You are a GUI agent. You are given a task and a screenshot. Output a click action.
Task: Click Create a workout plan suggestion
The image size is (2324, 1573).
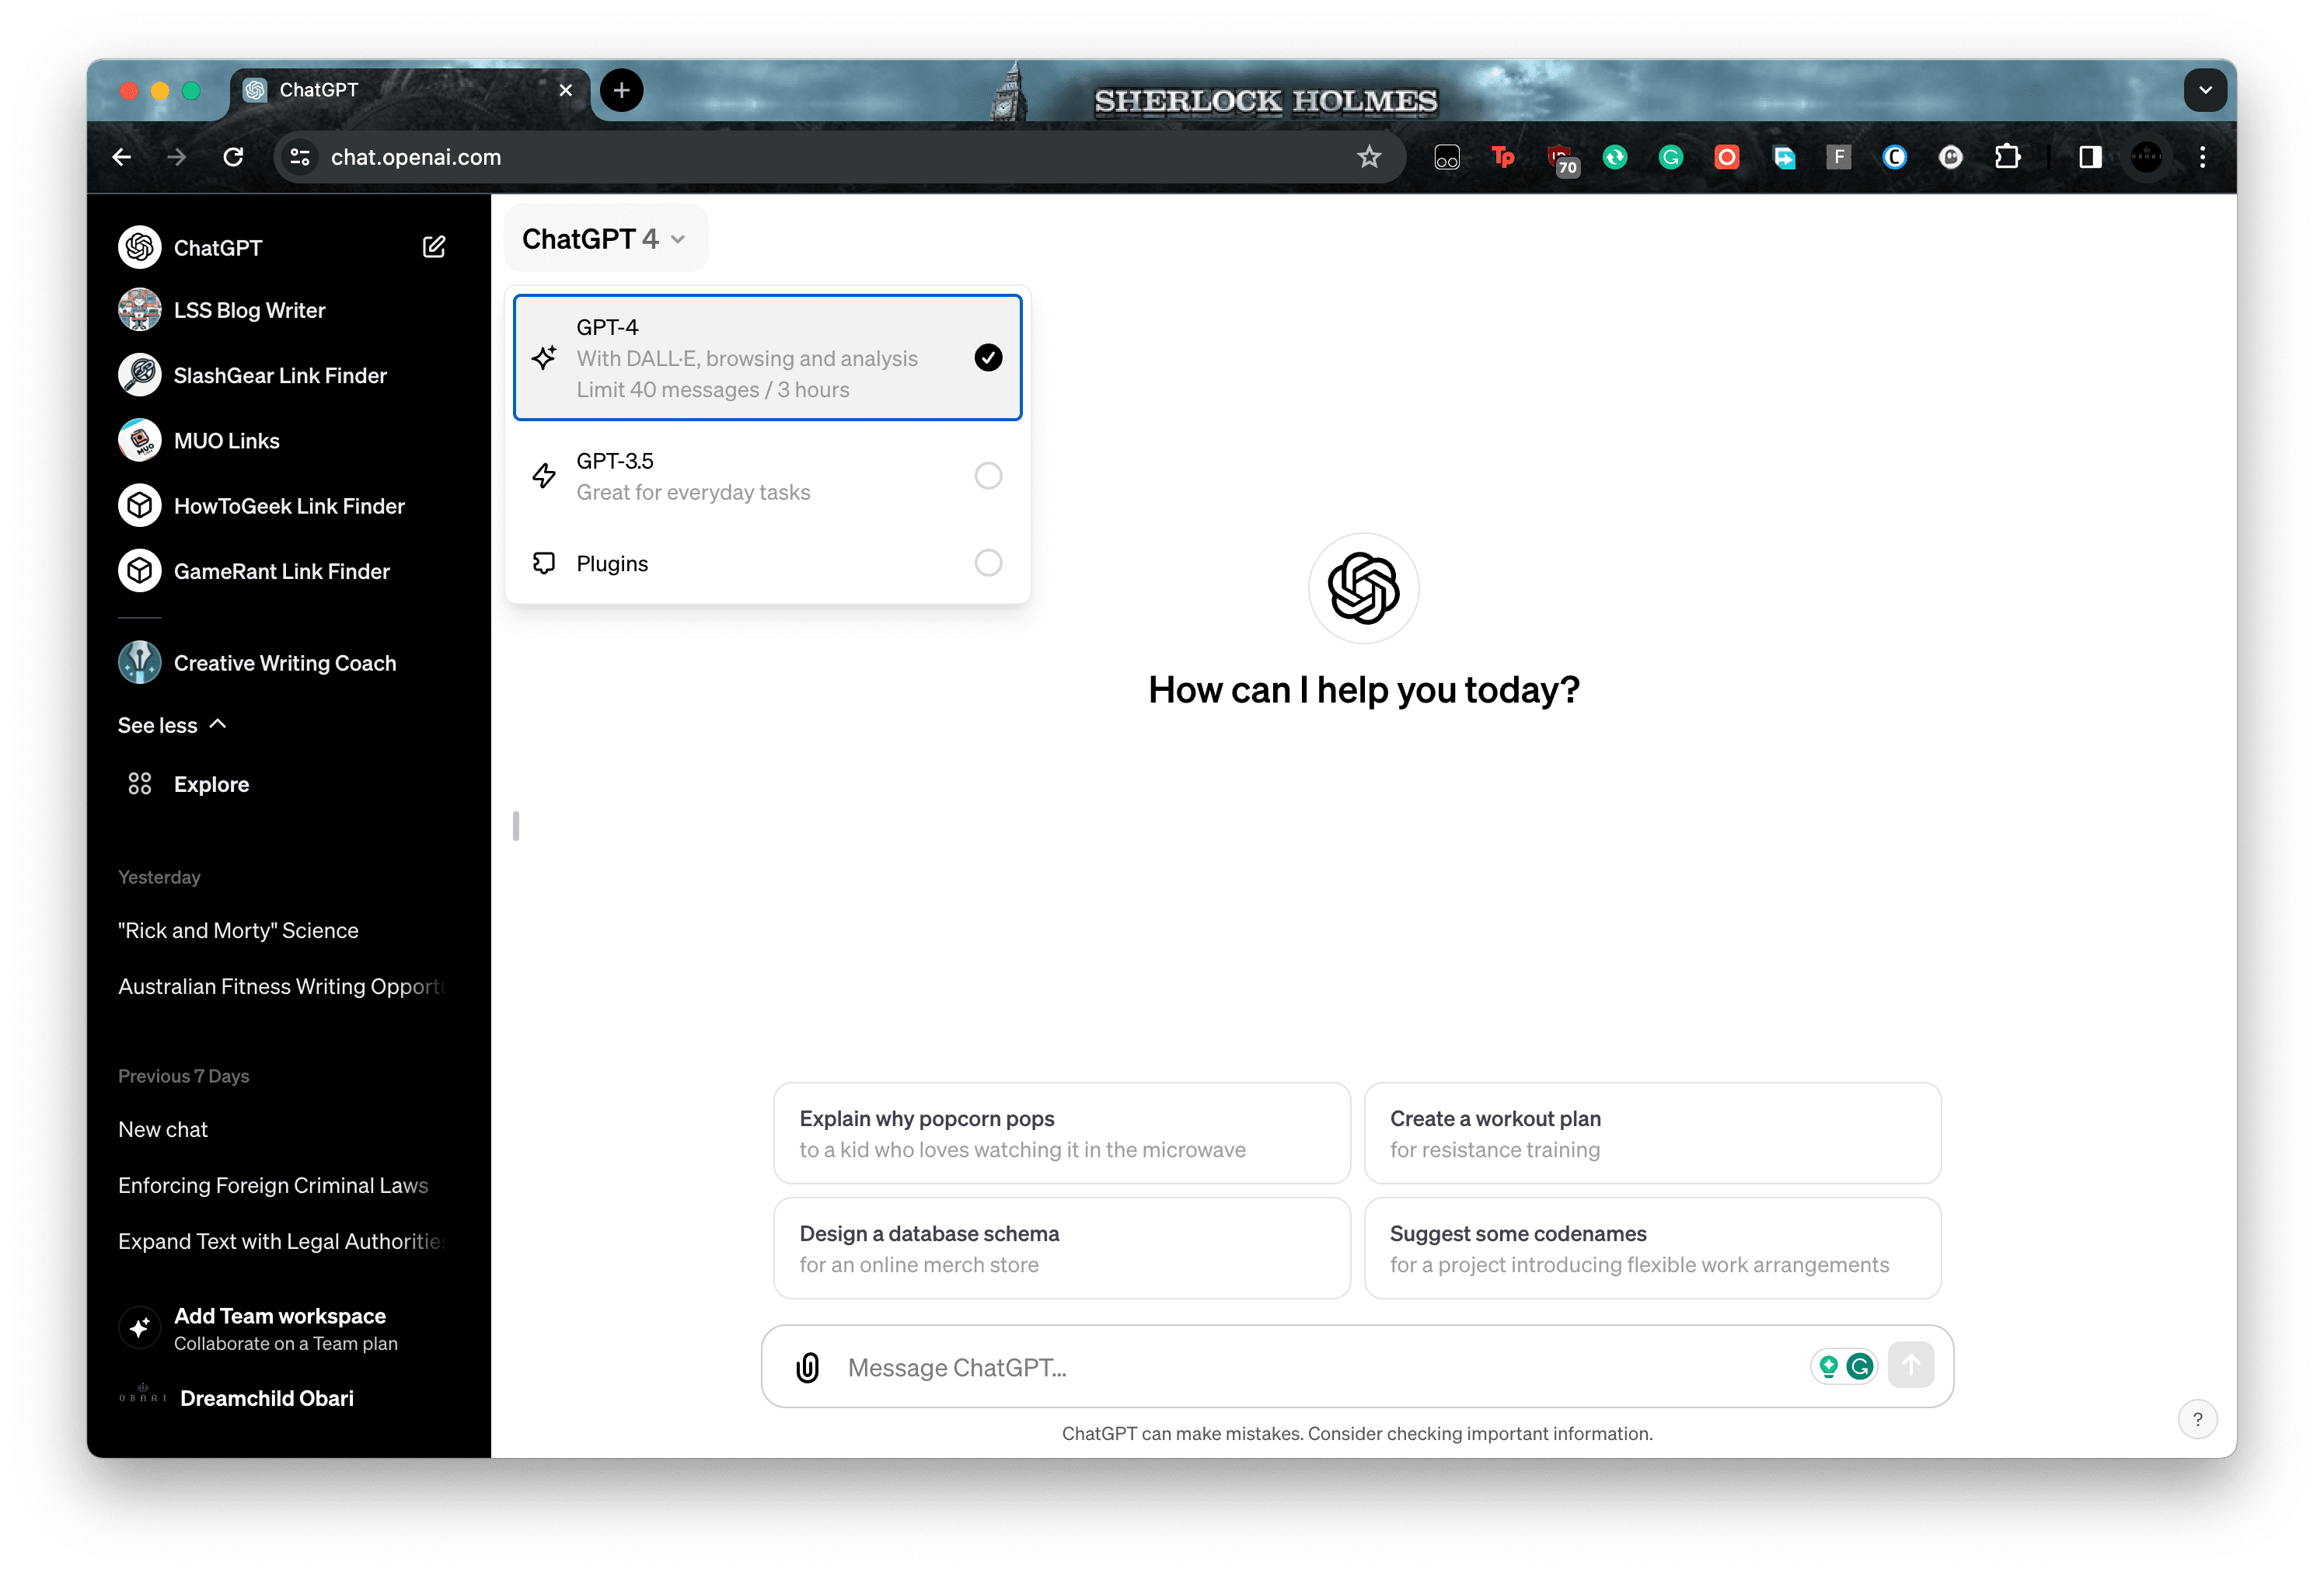[x=1652, y=1133]
